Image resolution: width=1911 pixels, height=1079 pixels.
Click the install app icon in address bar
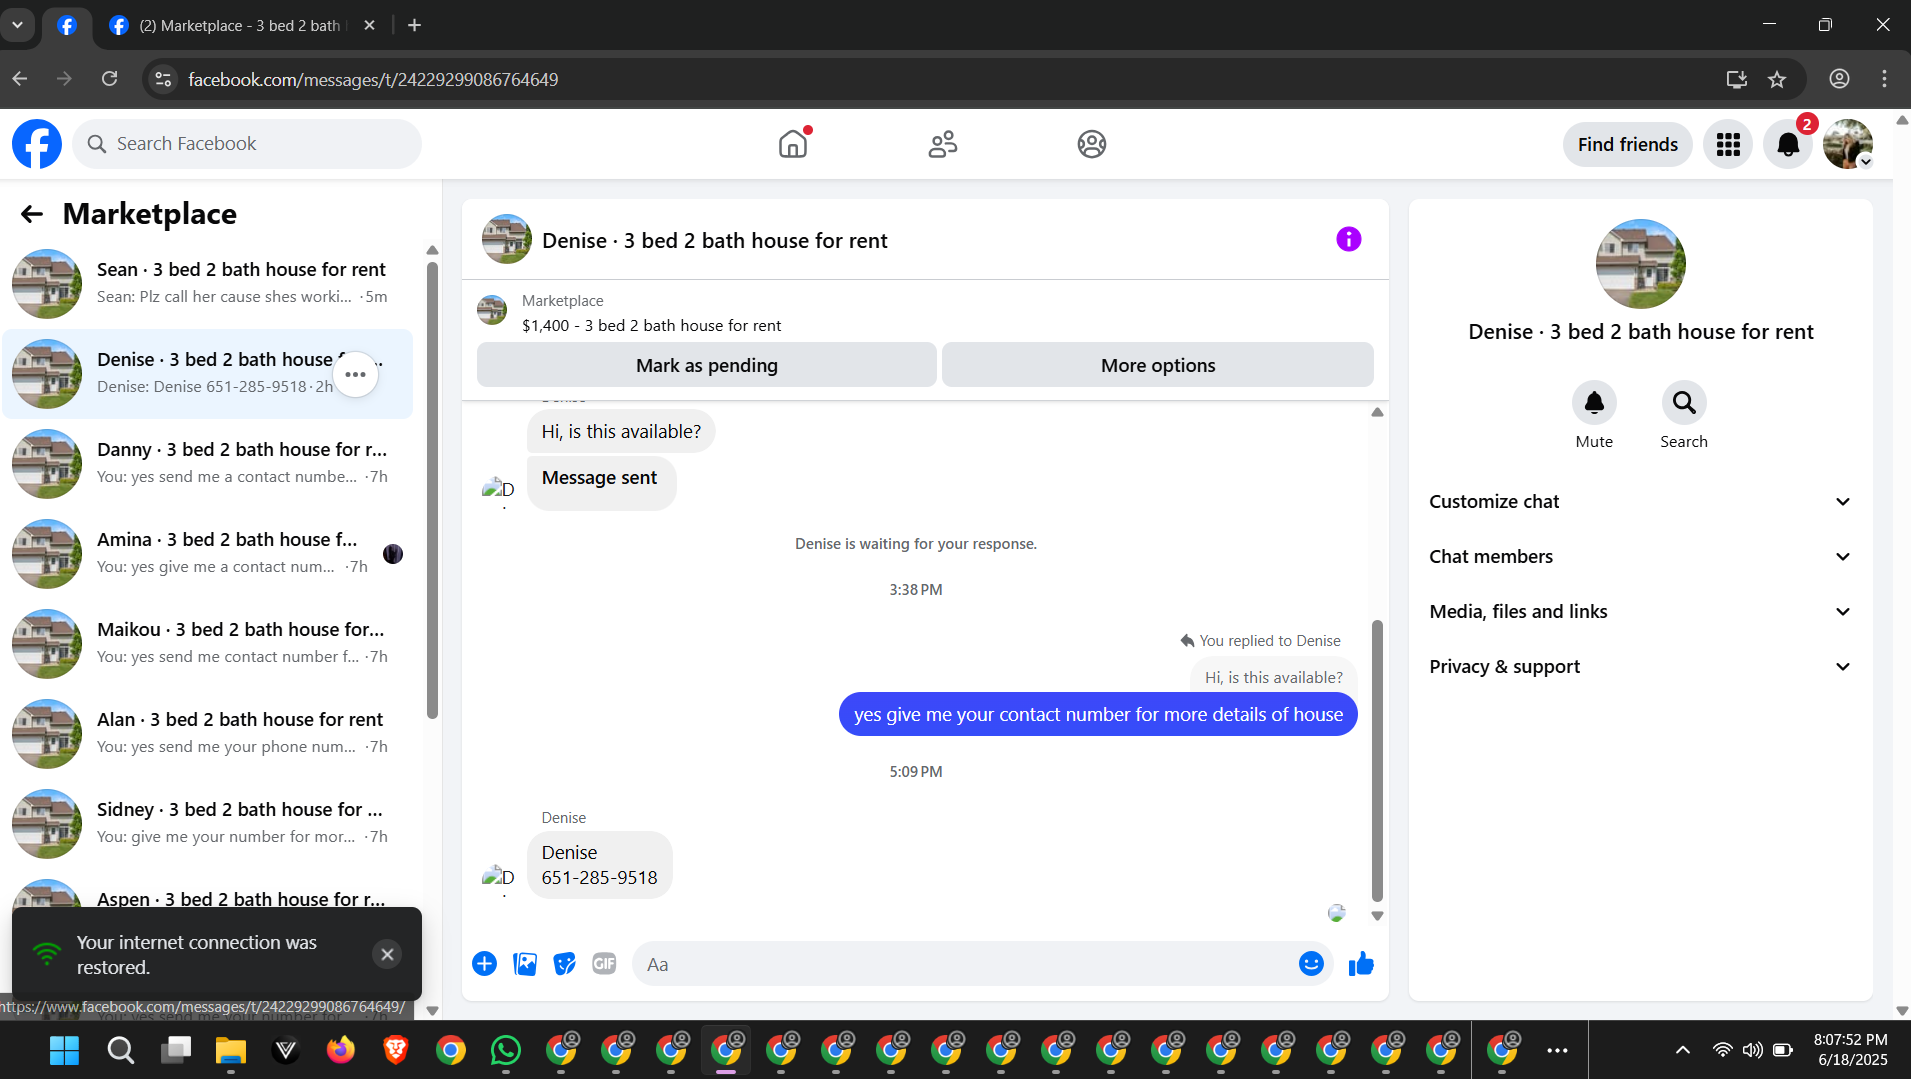click(1737, 79)
